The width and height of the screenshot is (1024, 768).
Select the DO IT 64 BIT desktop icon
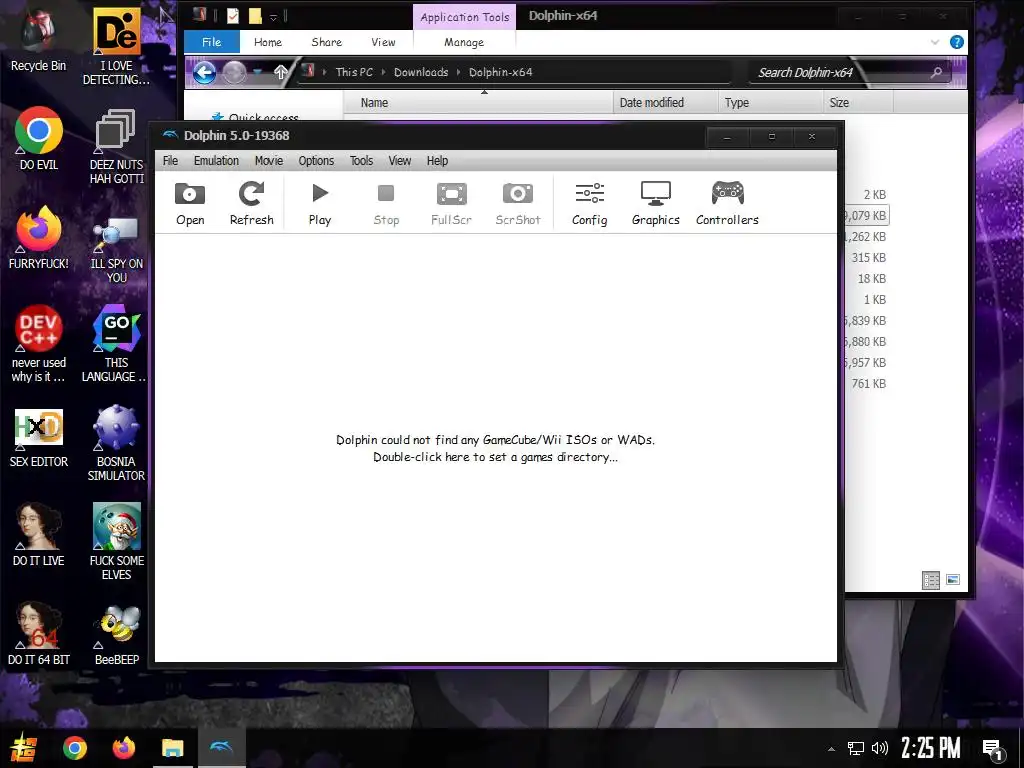click(39, 633)
